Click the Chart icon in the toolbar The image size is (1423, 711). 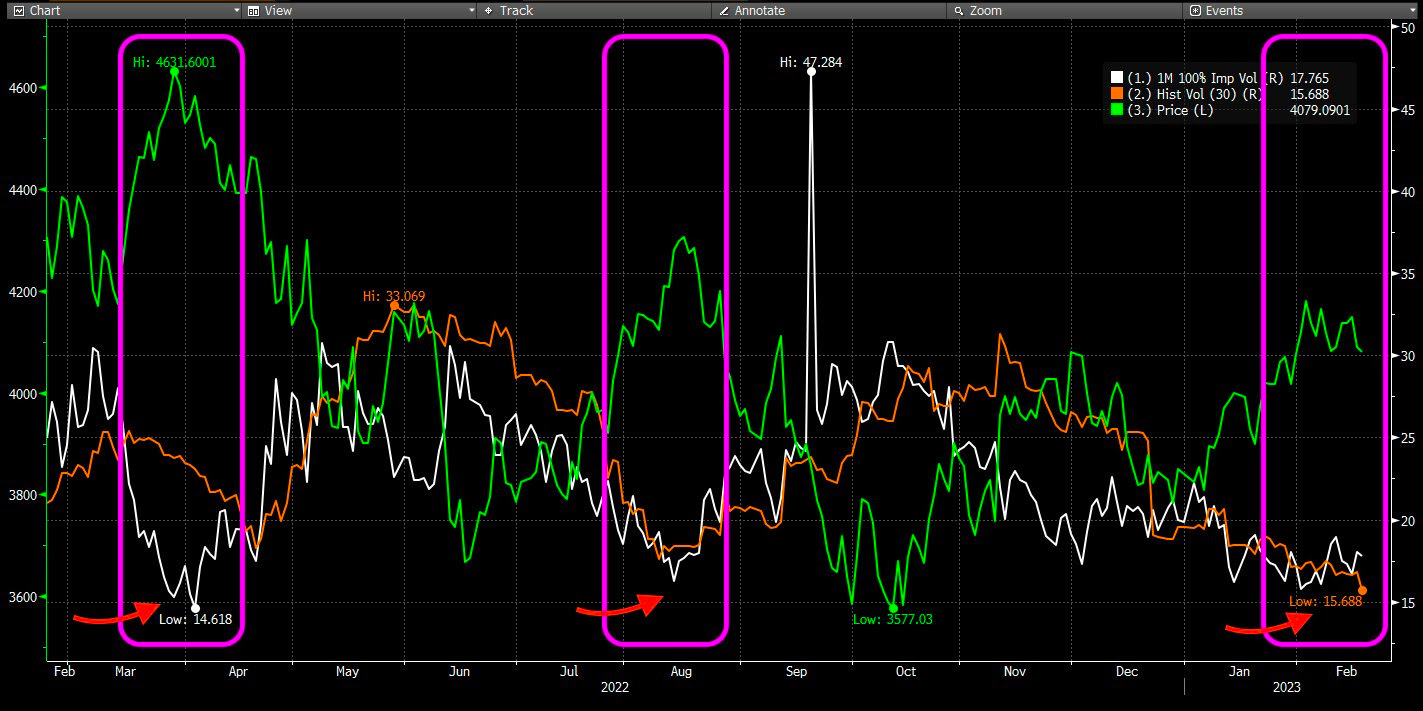tap(18, 10)
